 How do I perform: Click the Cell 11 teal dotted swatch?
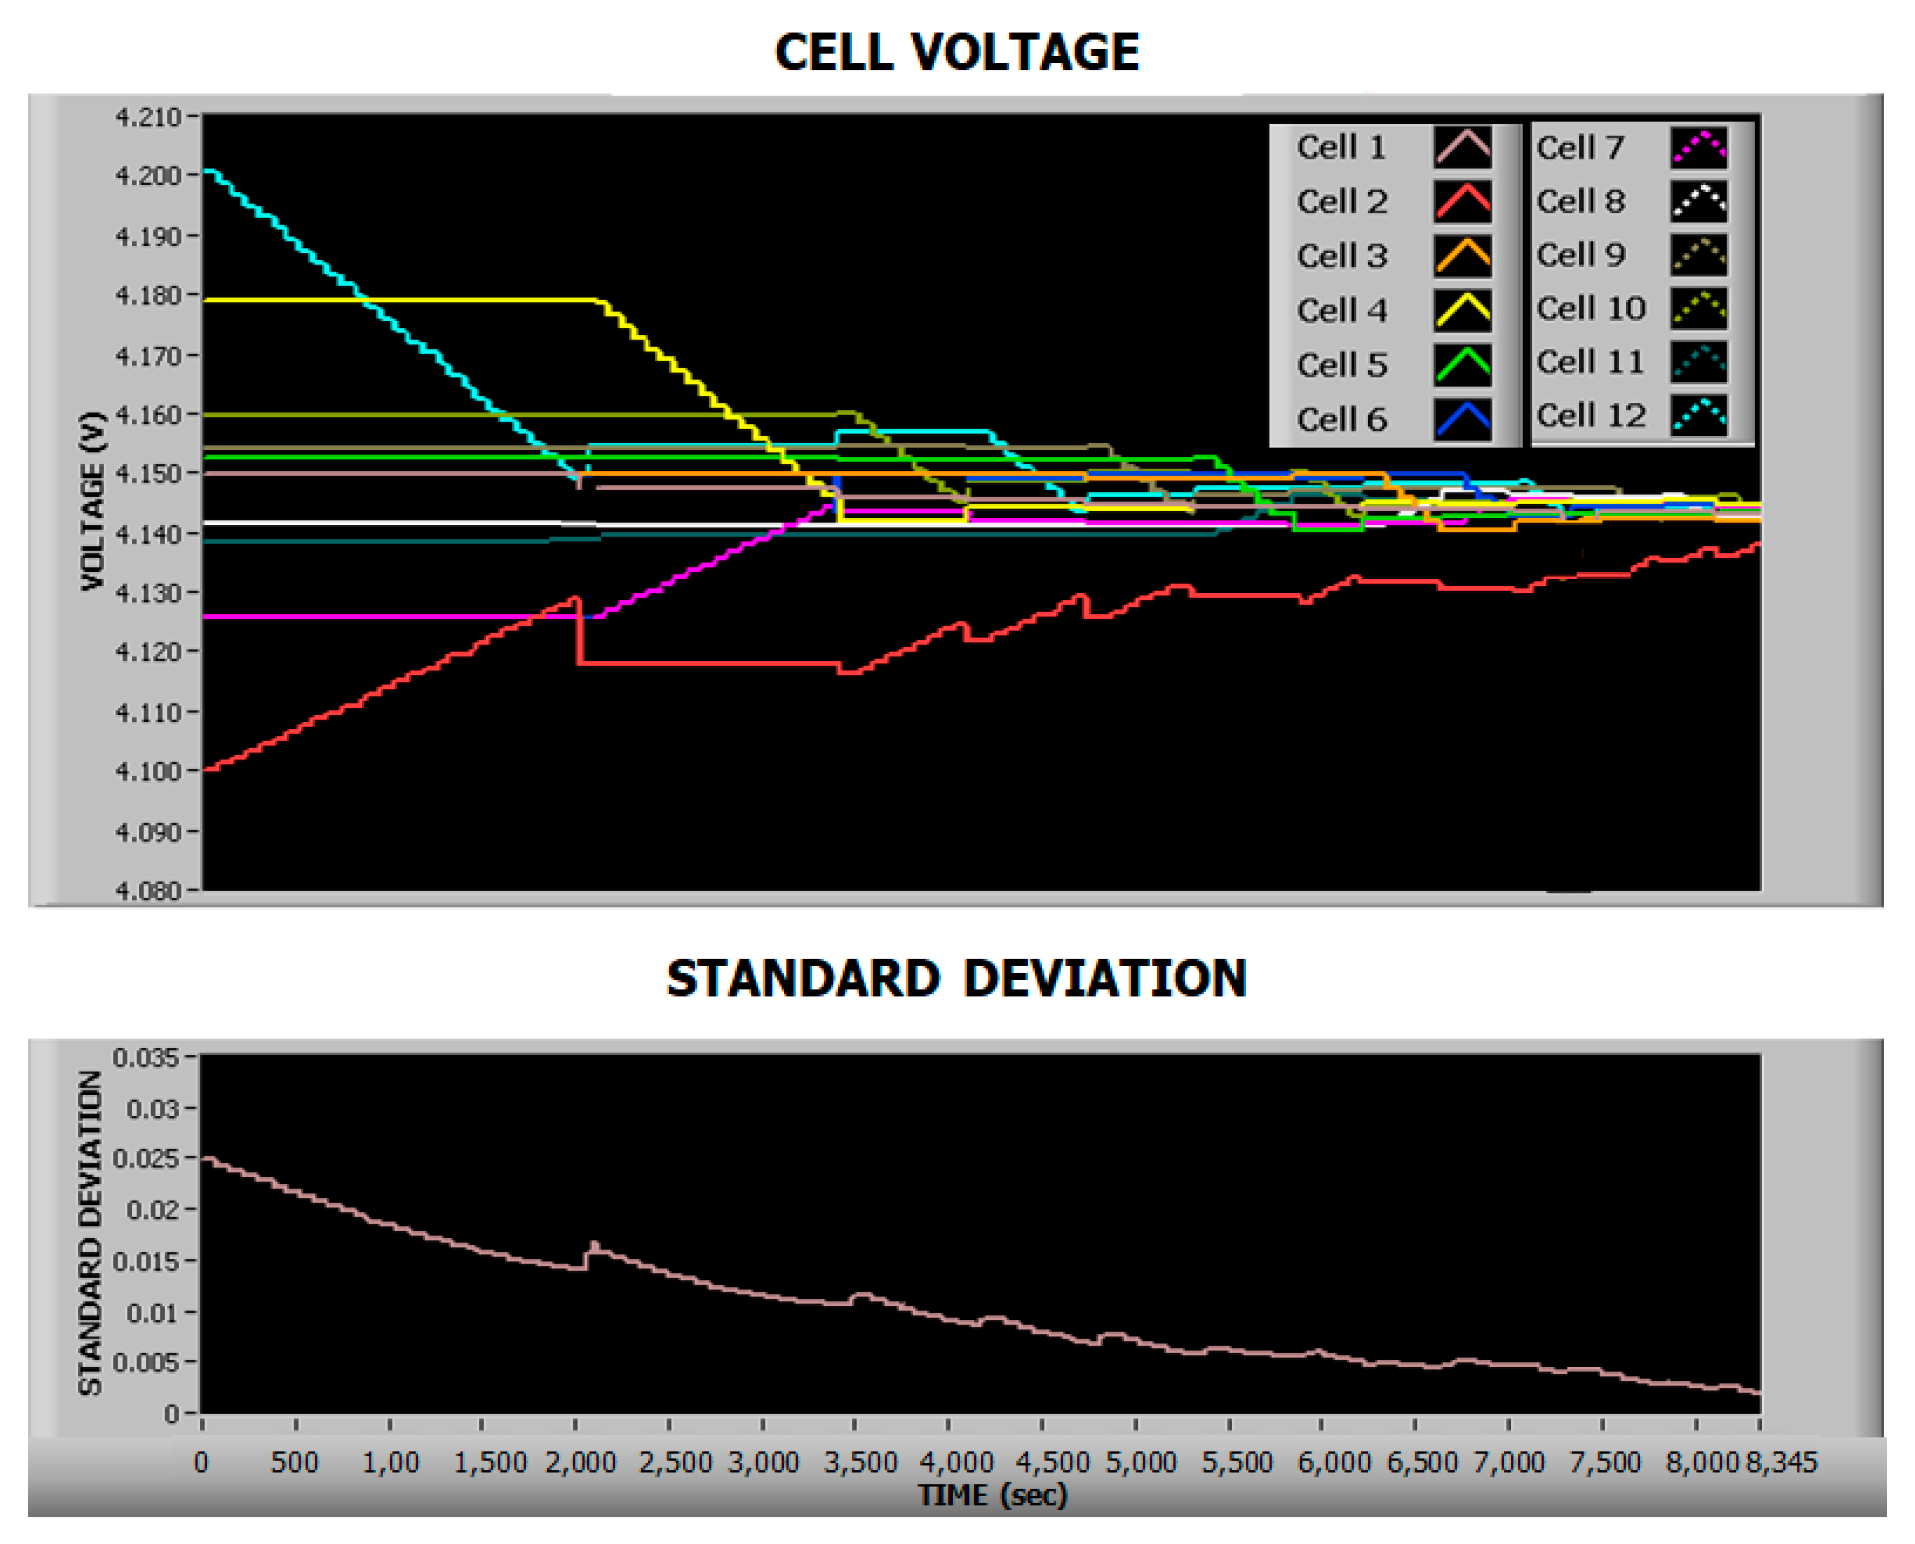pos(1699,362)
